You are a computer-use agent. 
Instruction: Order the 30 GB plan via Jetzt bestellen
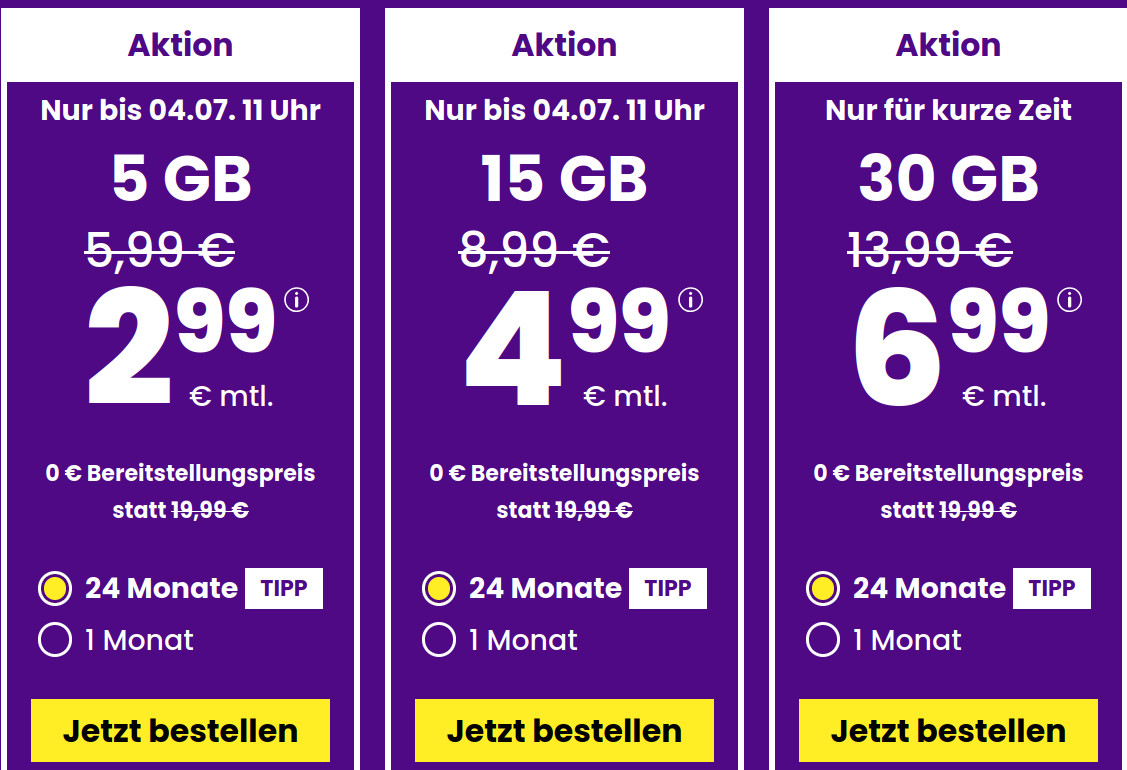coord(947,730)
